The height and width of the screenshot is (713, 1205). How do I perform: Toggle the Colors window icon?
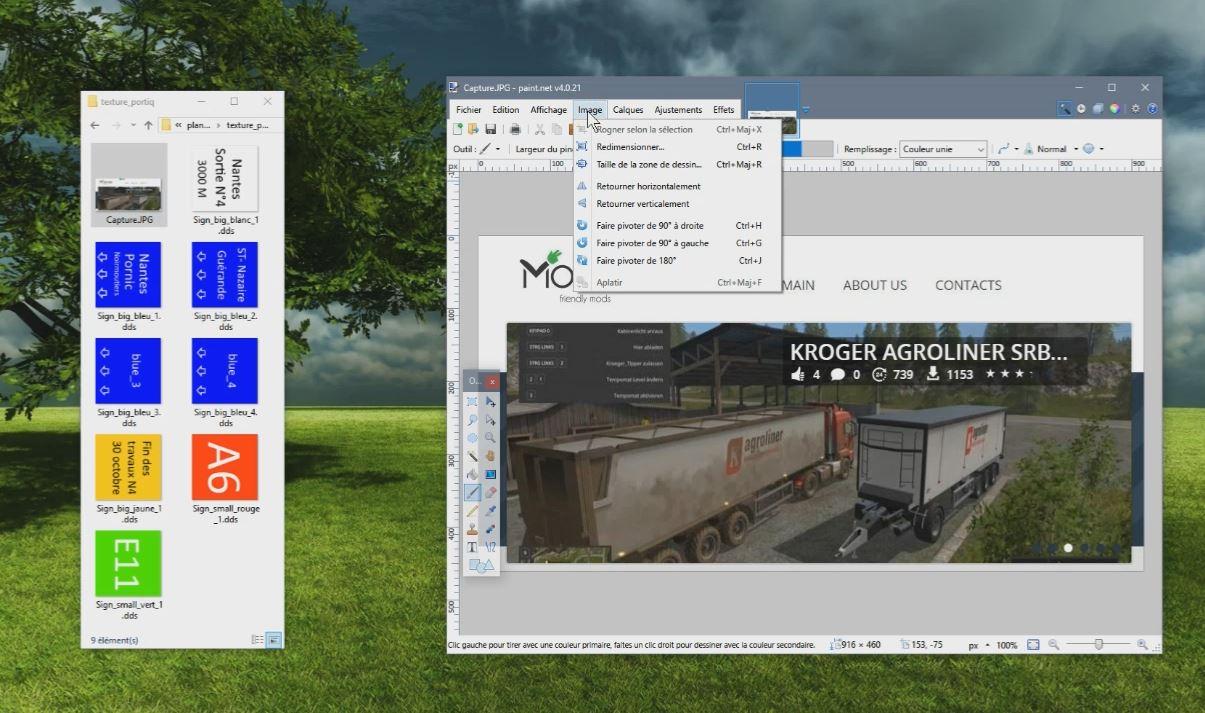[x=1113, y=109]
